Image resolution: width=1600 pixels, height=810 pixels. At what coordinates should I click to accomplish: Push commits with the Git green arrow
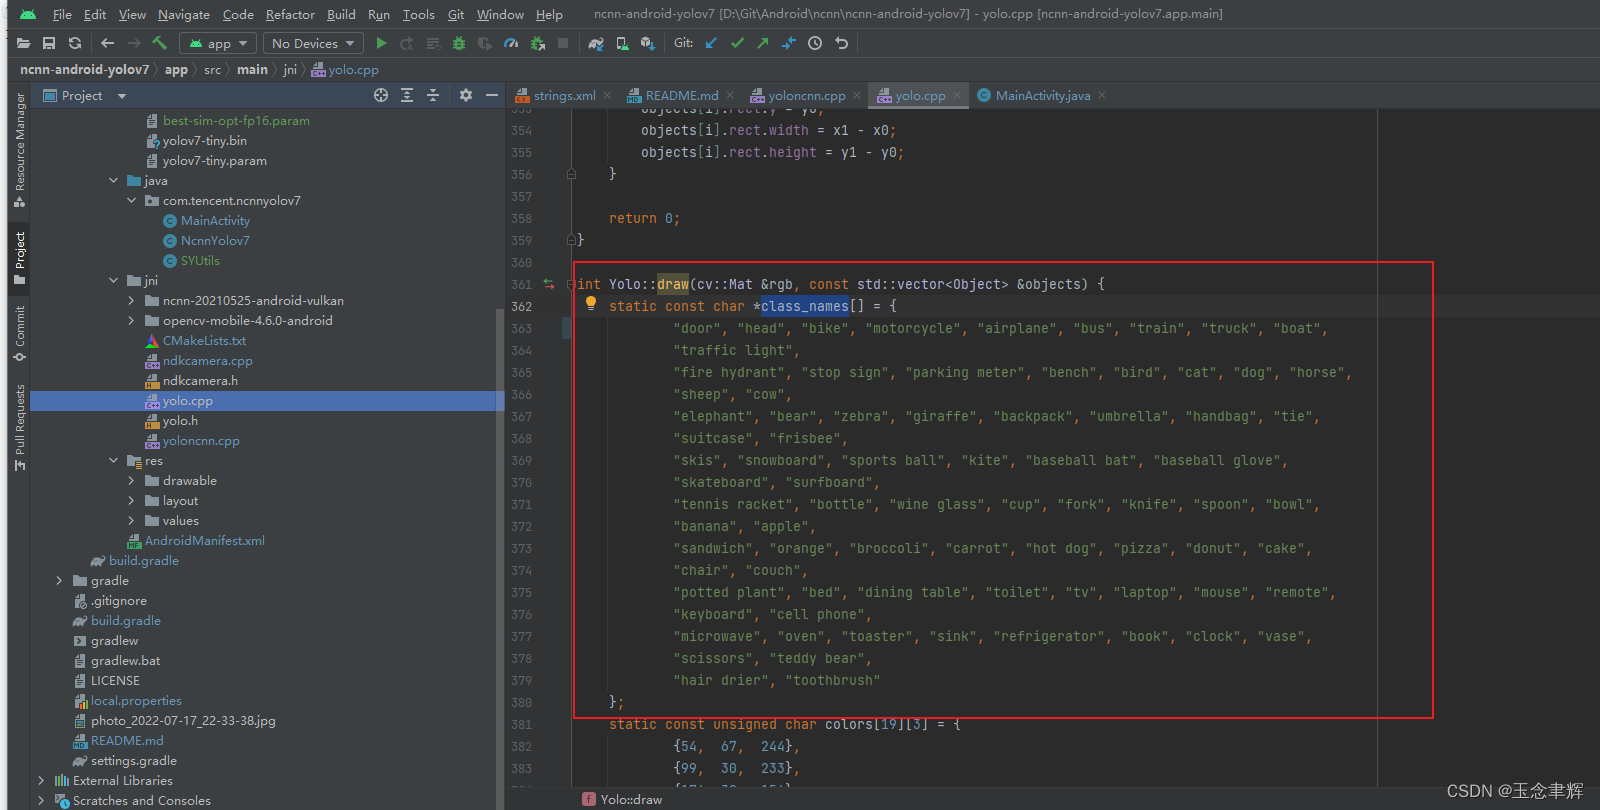tap(763, 43)
